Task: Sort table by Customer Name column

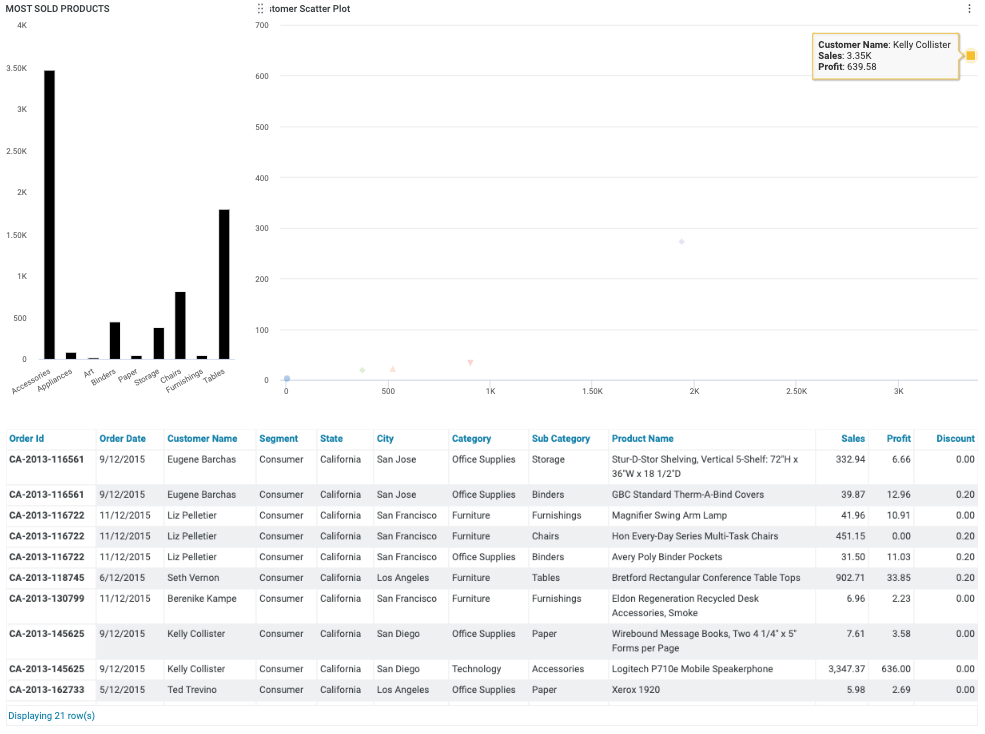Action: click(x=202, y=439)
